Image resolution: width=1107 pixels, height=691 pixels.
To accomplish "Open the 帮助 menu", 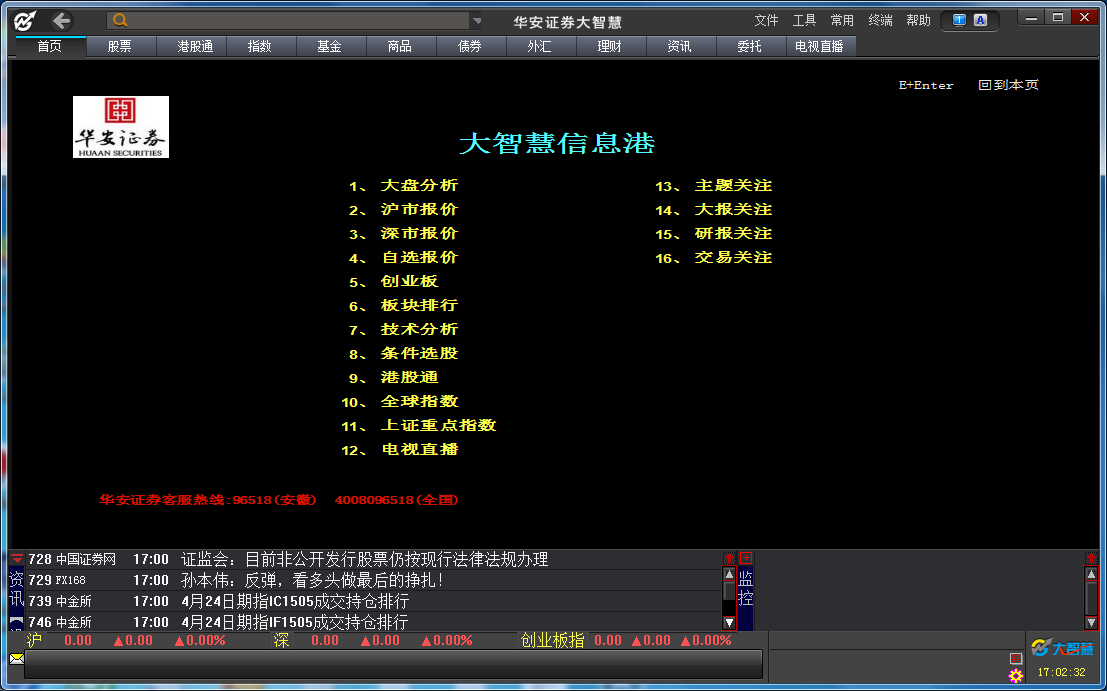I will pyautogui.click(x=918, y=20).
